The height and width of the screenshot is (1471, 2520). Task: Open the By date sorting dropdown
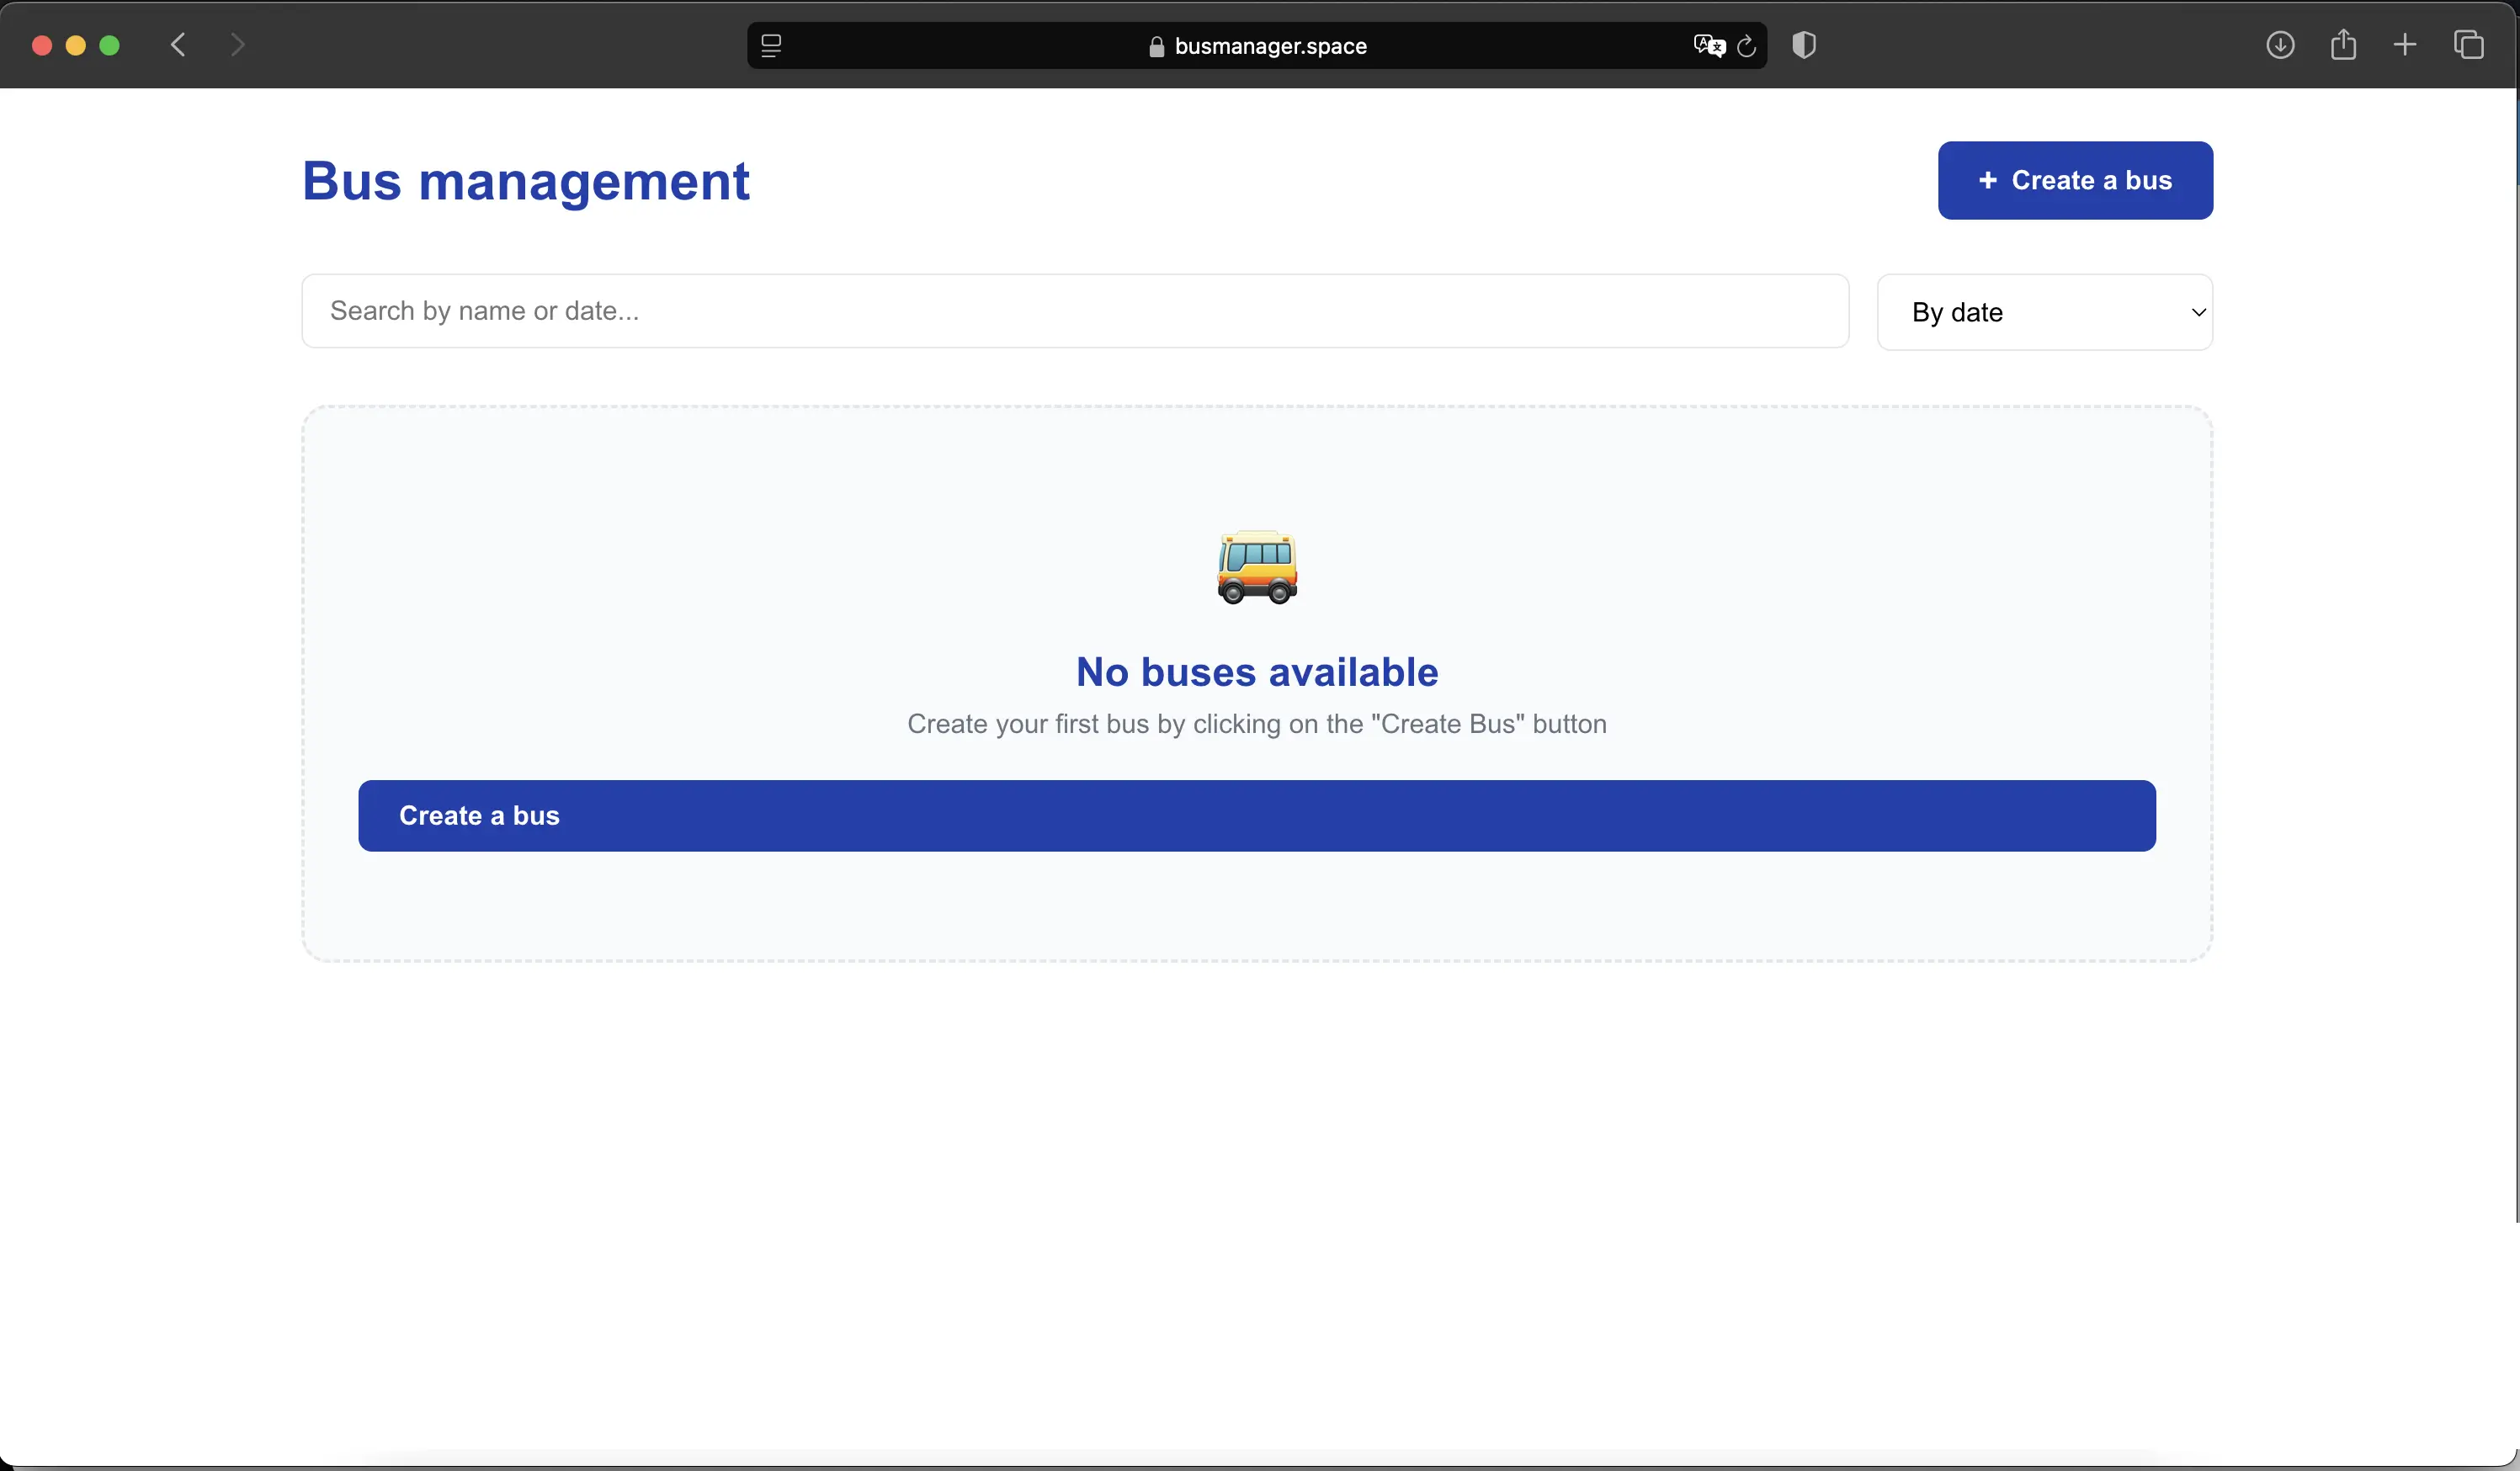(x=2044, y=311)
